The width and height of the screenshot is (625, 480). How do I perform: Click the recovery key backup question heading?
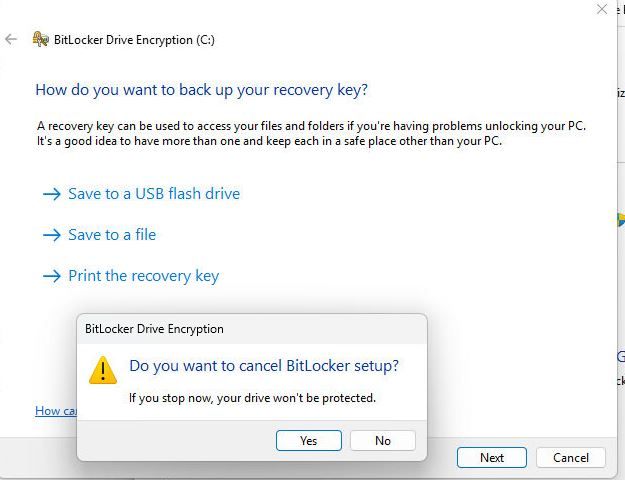201,90
